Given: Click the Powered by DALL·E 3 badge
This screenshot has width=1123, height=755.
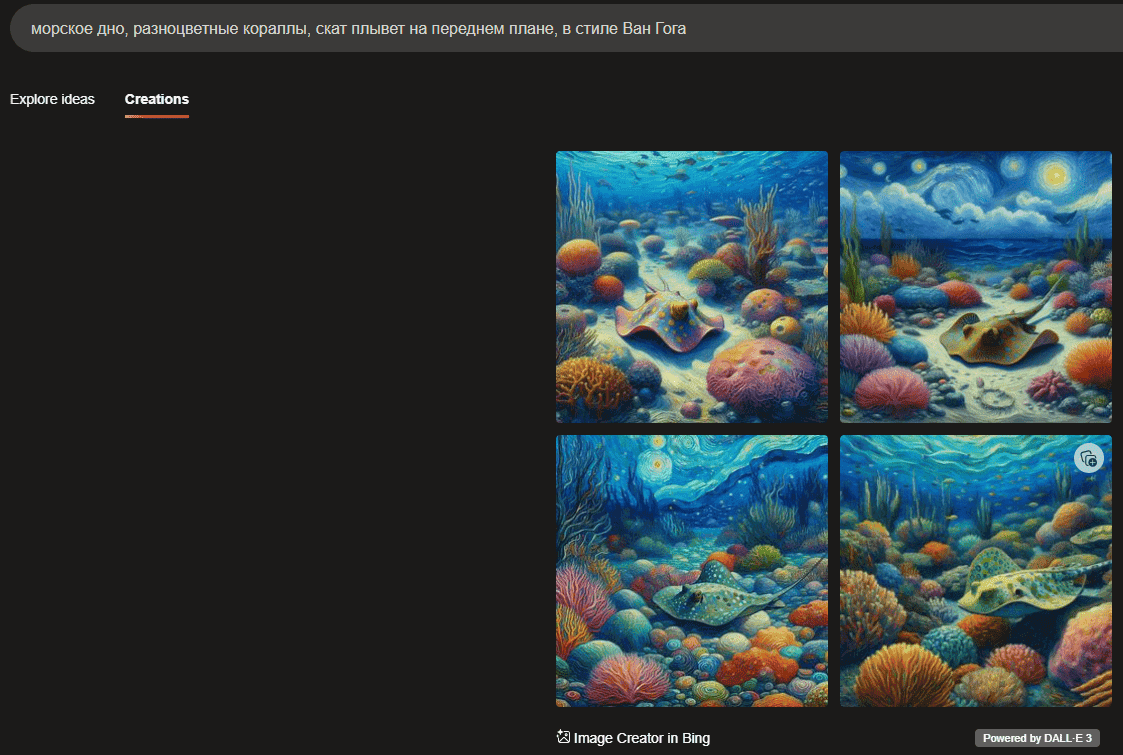Looking at the screenshot, I should pyautogui.click(x=1037, y=739).
